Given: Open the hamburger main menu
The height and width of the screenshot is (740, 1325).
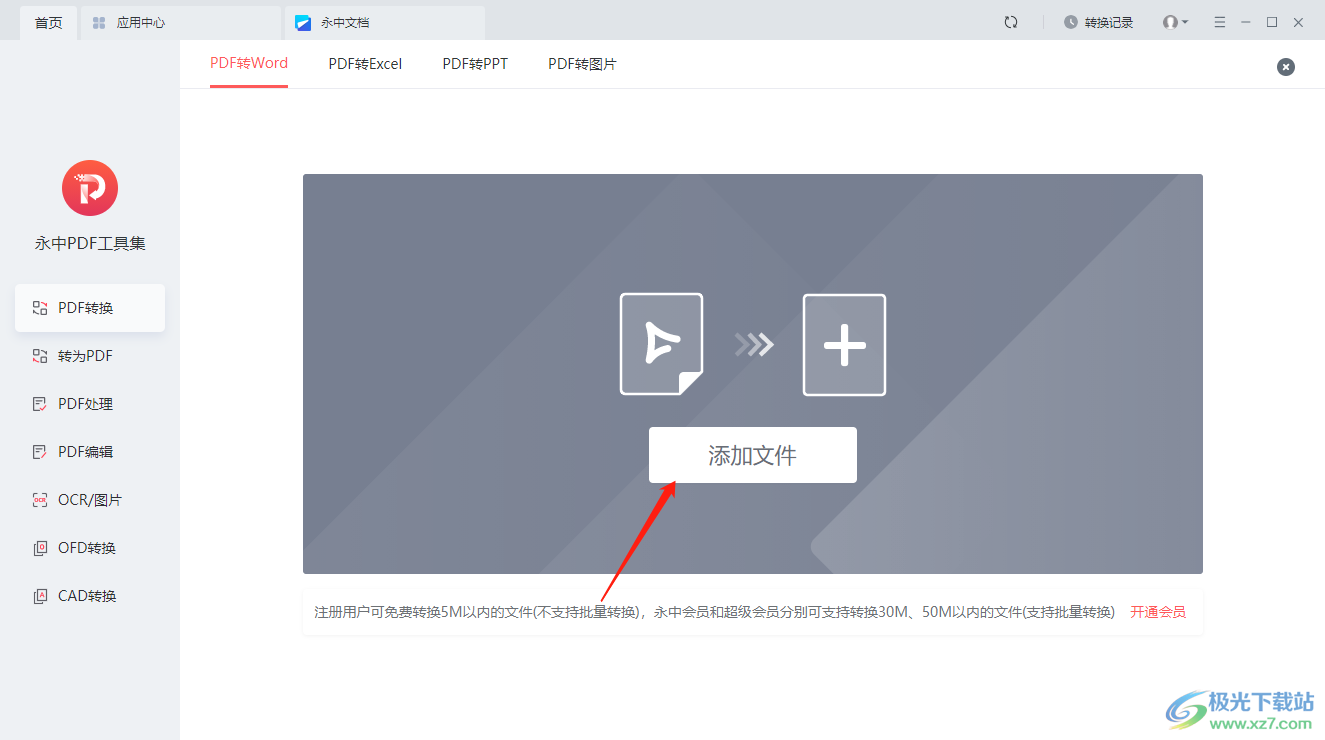Looking at the screenshot, I should pos(1219,22).
